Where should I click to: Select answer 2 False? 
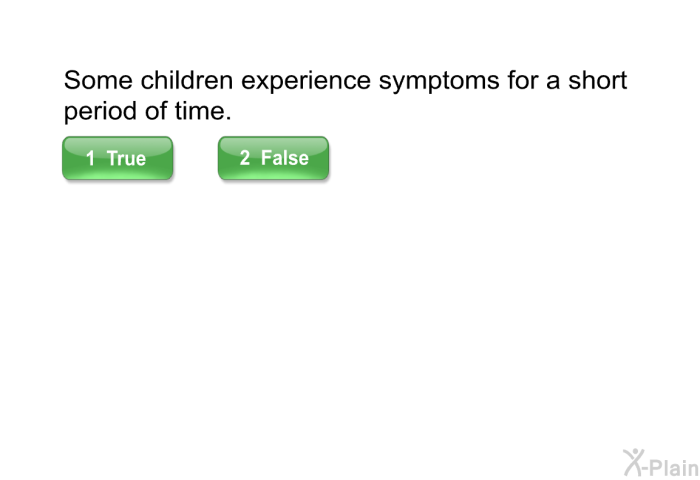pos(273,158)
